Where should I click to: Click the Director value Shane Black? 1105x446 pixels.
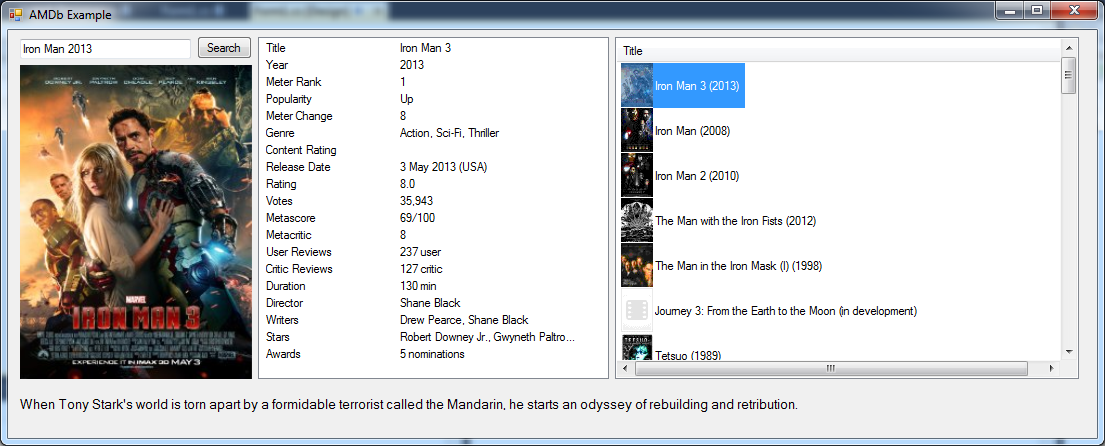[430, 303]
